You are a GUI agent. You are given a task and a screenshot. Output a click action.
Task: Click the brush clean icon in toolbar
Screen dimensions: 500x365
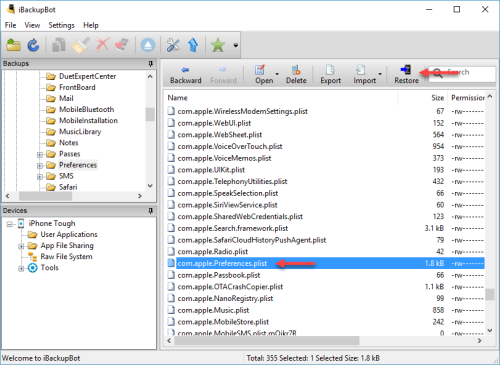(x=80, y=45)
